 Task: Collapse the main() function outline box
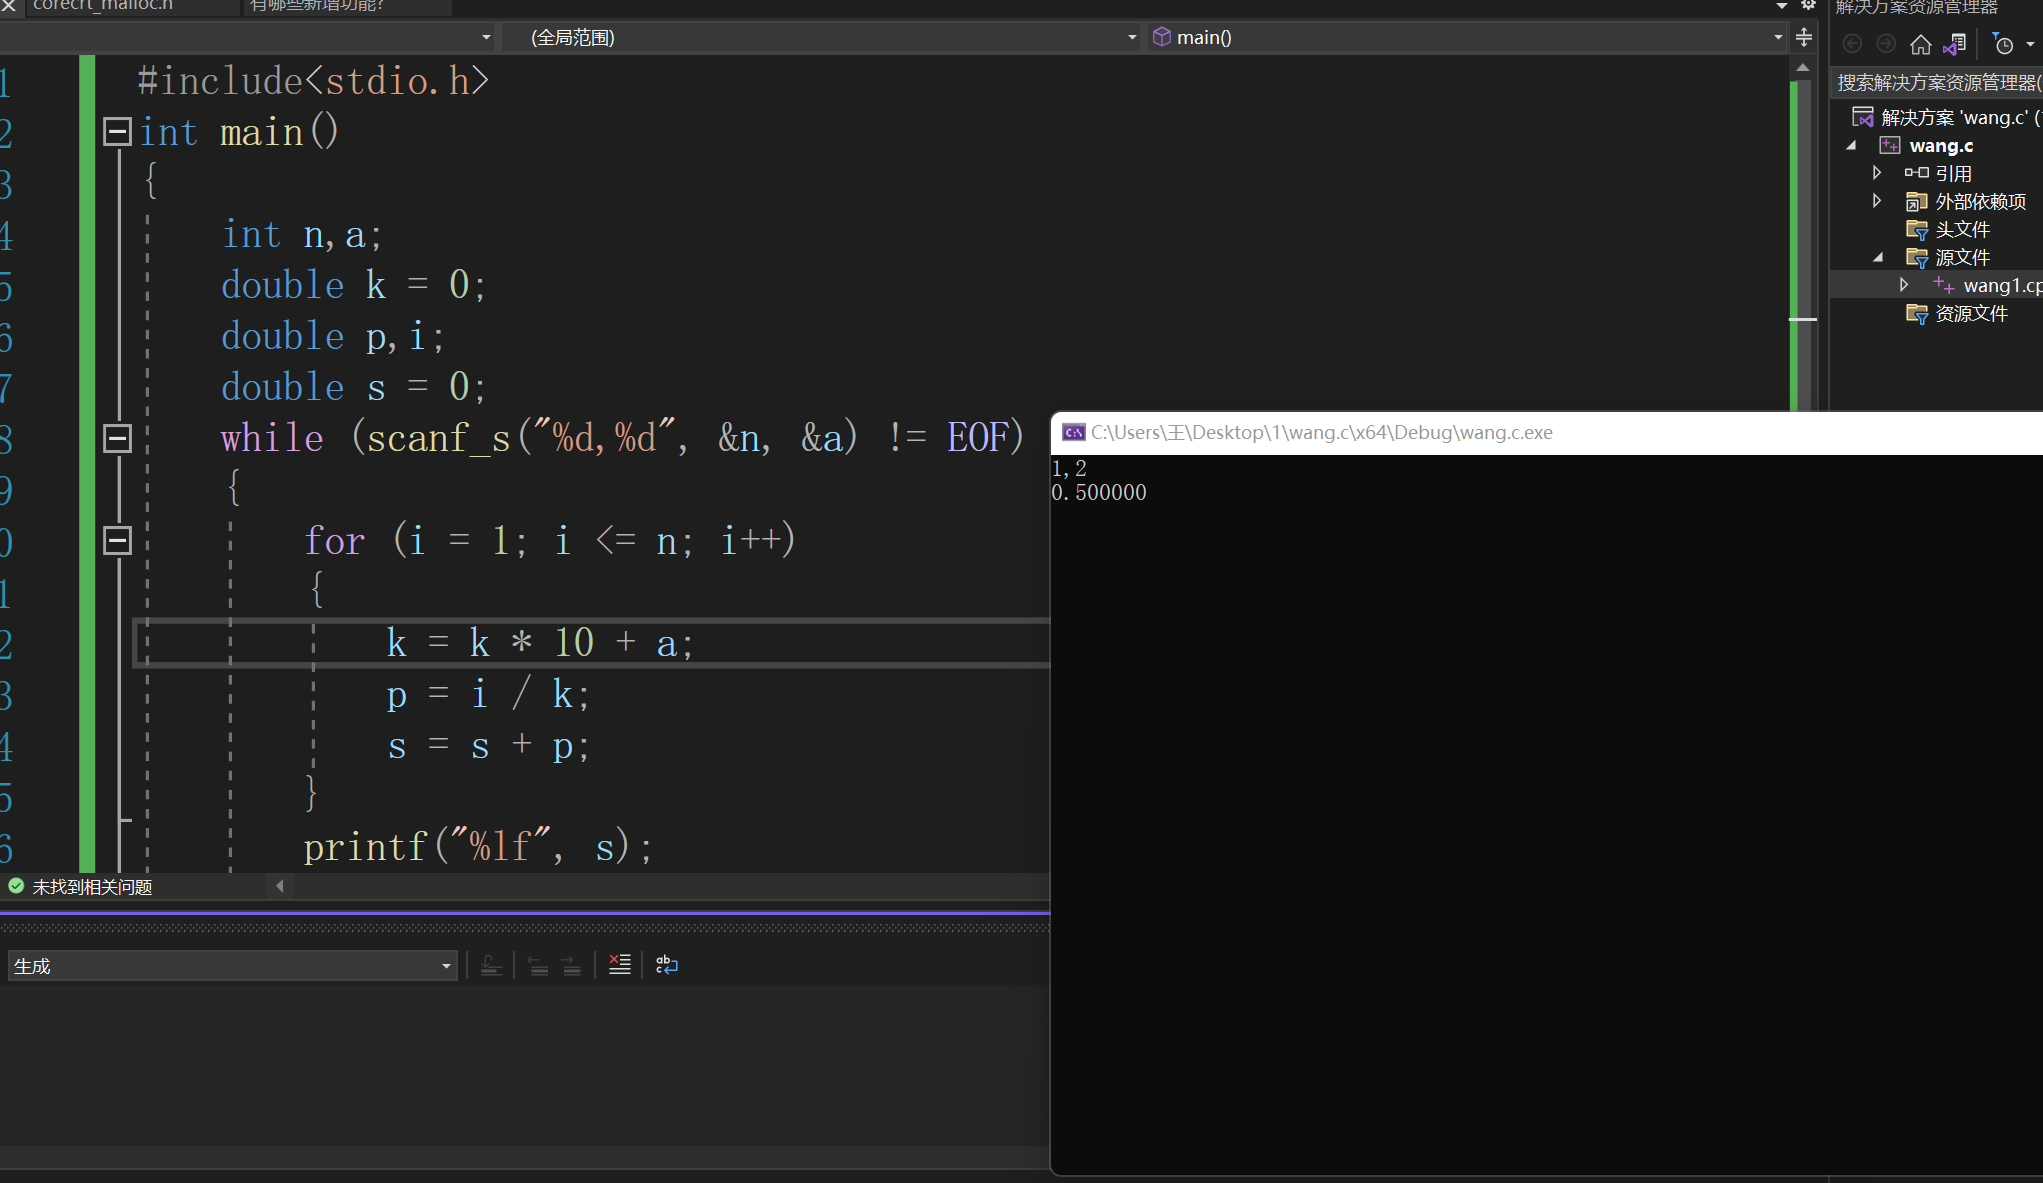117,131
